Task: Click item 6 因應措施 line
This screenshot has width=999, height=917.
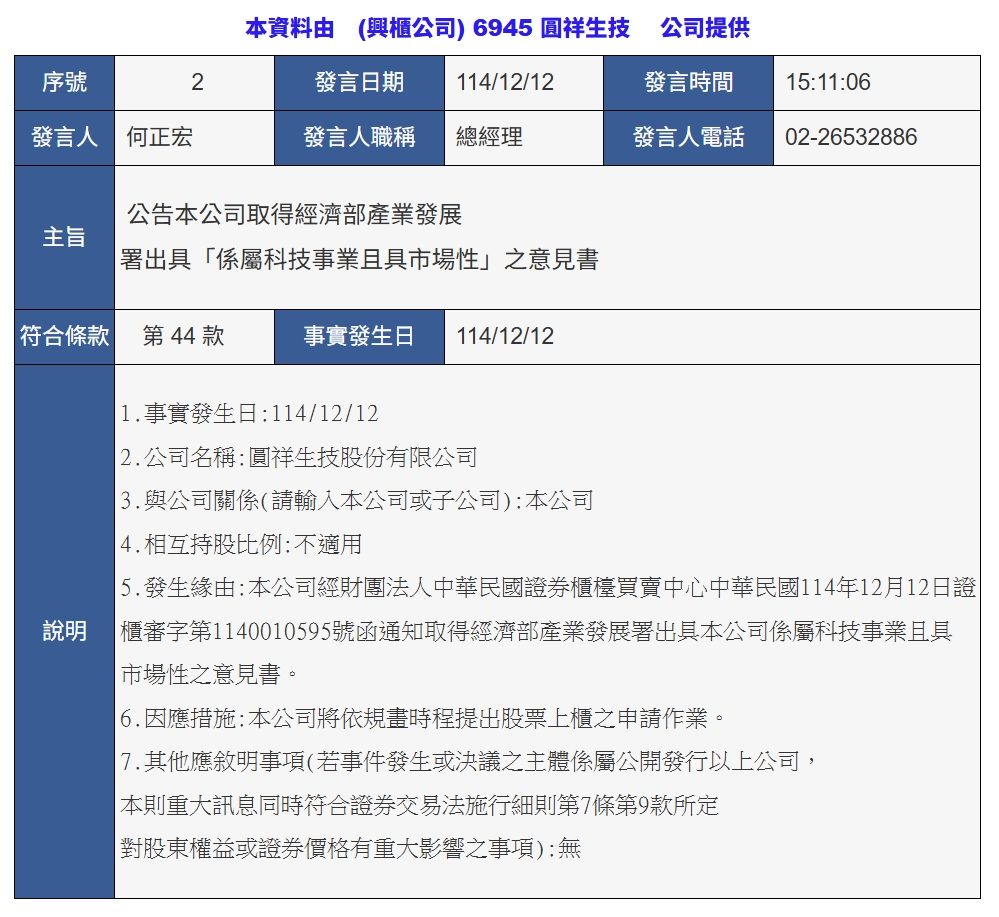Action: [423, 719]
